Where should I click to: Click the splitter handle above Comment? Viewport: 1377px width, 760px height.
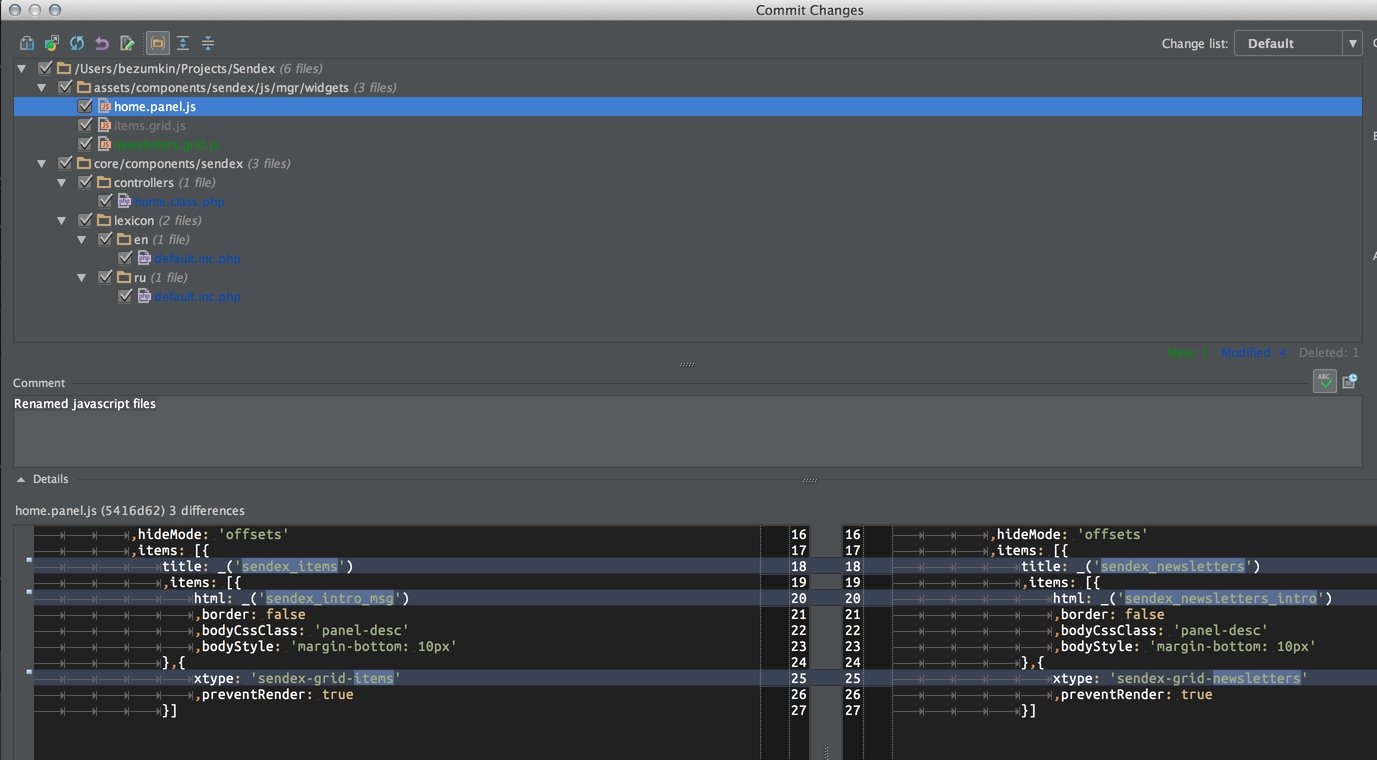coord(687,364)
